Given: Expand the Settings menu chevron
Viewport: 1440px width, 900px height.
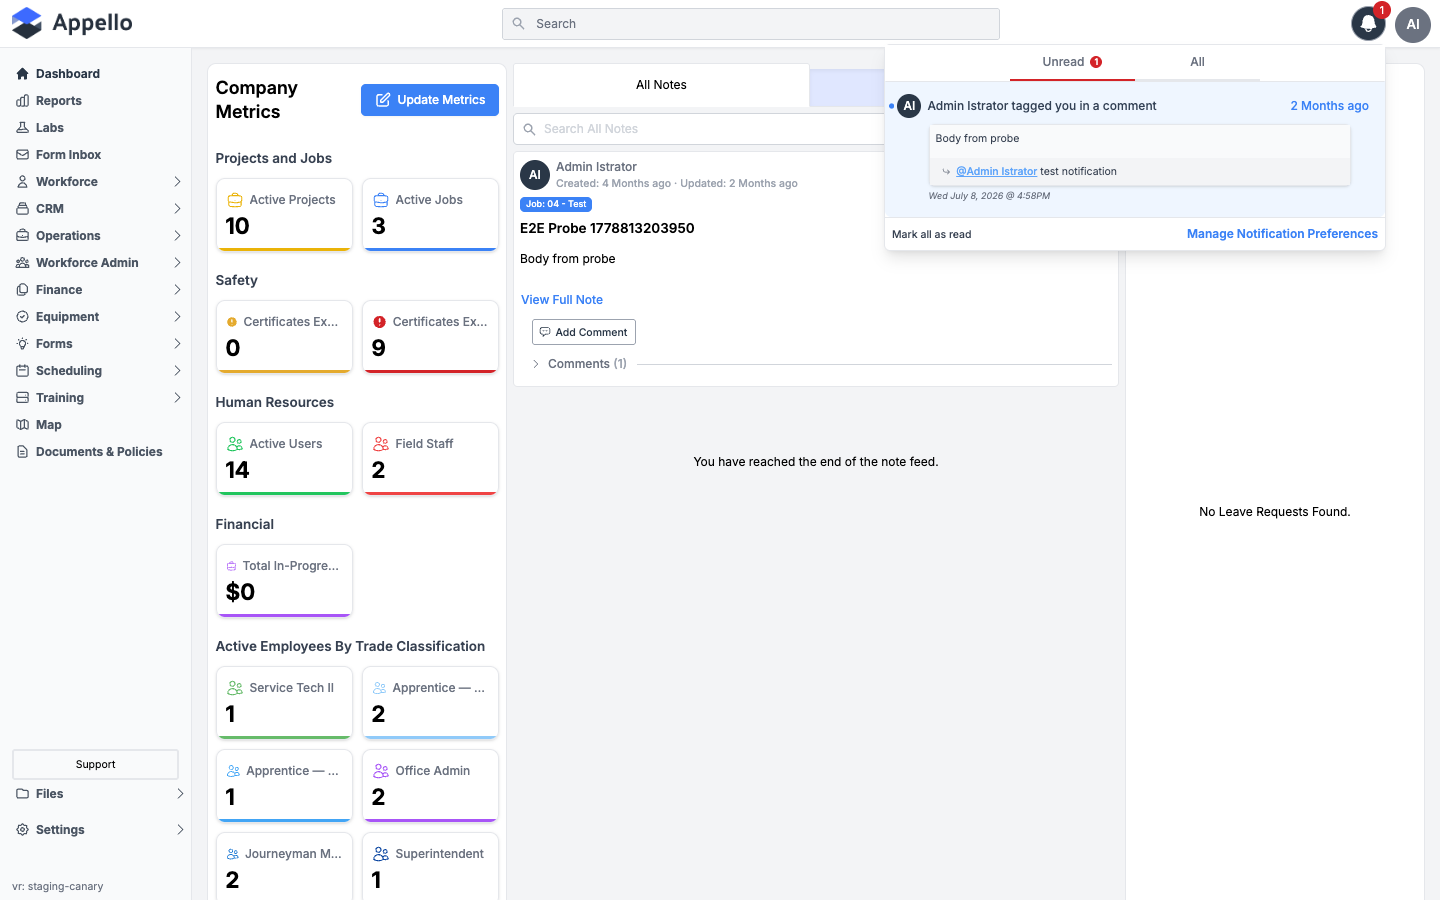Looking at the screenshot, I should (180, 830).
